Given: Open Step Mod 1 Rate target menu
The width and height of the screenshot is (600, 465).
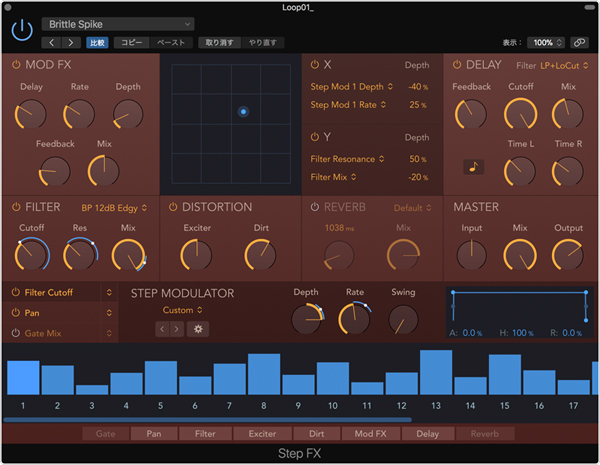Looking at the screenshot, I should (348, 104).
